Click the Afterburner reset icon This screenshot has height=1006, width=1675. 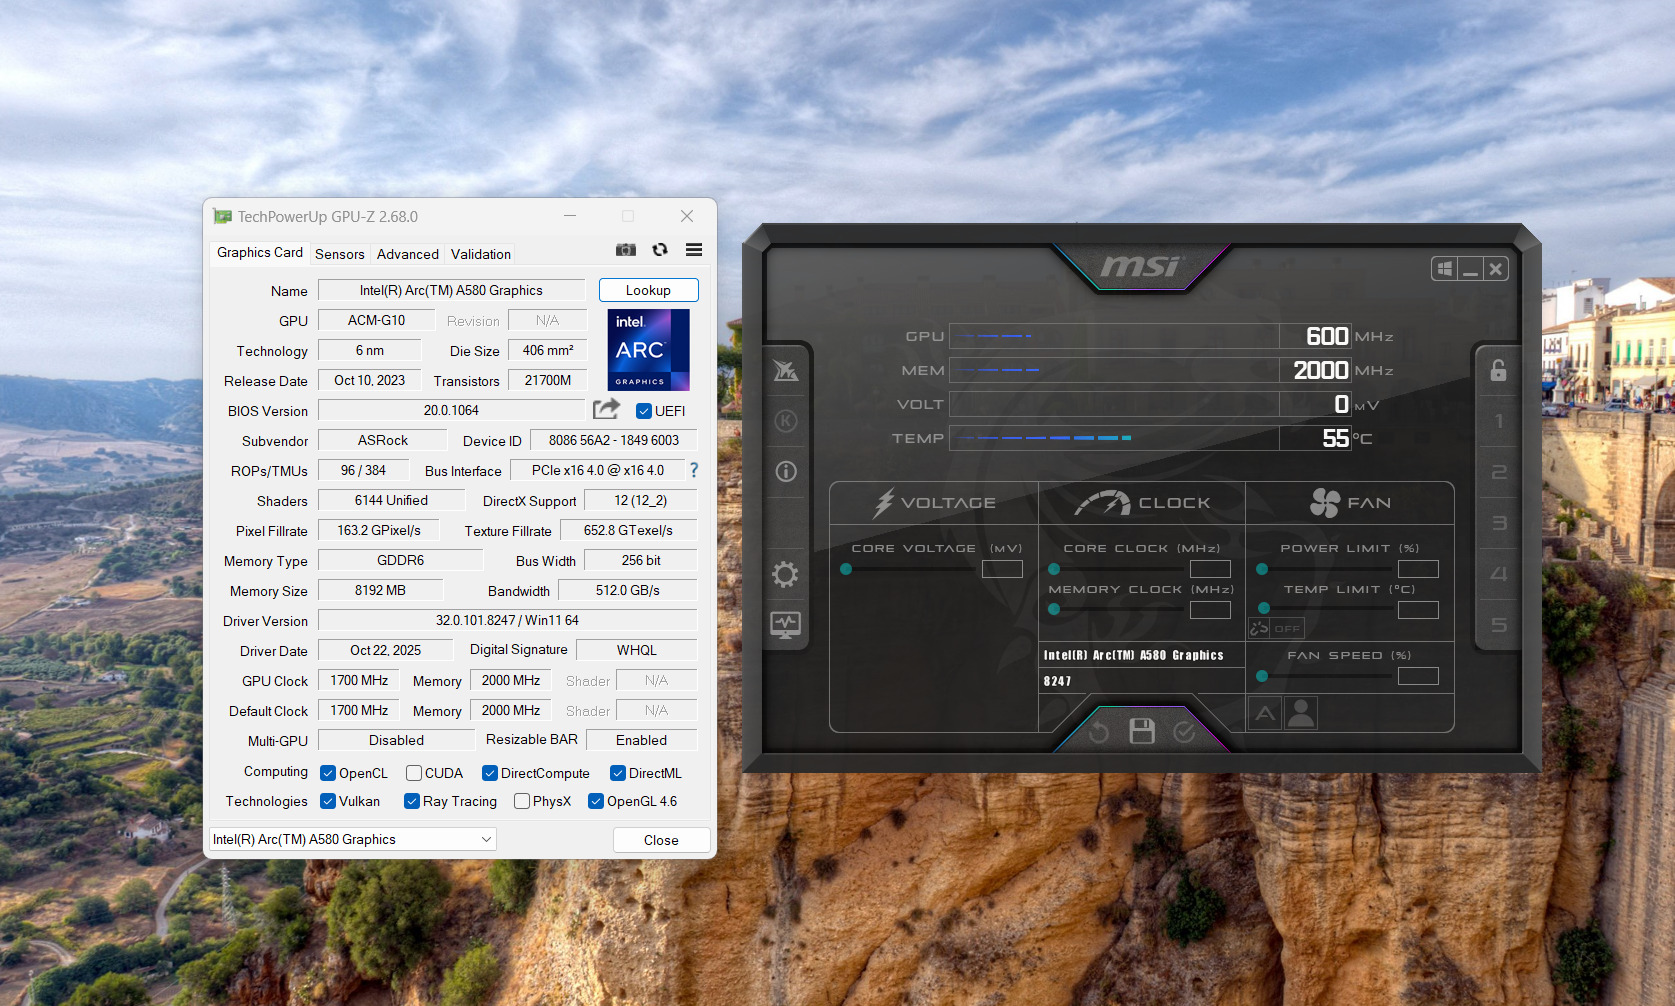[1099, 733]
